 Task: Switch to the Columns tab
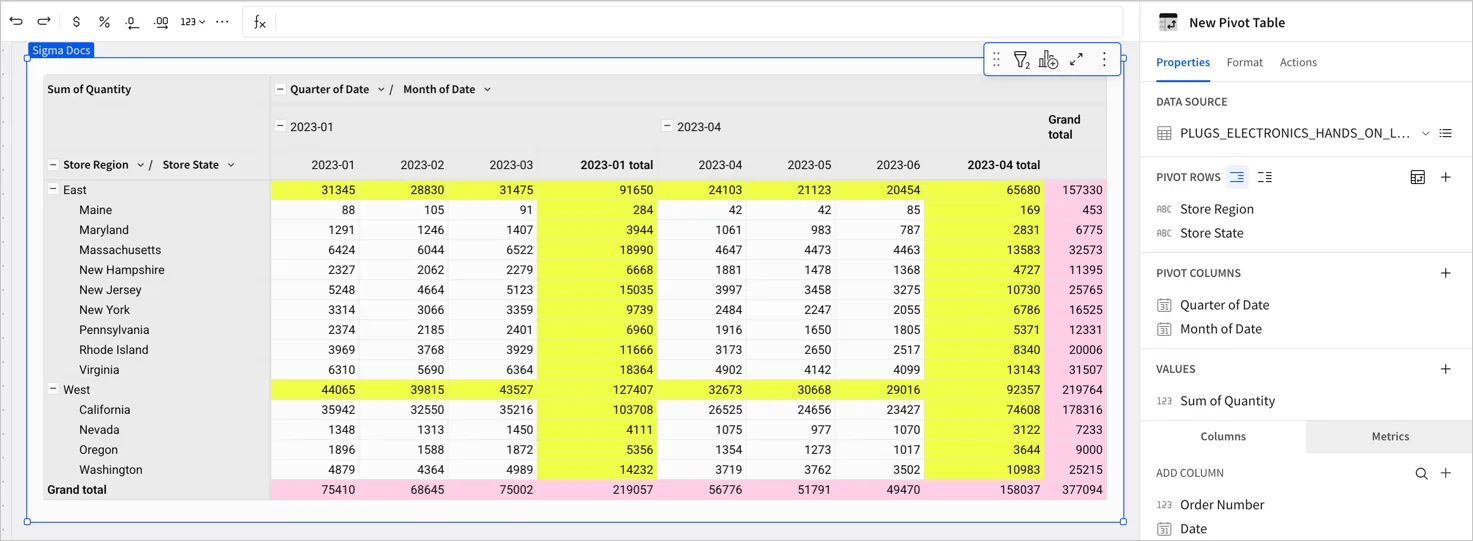click(1223, 436)
